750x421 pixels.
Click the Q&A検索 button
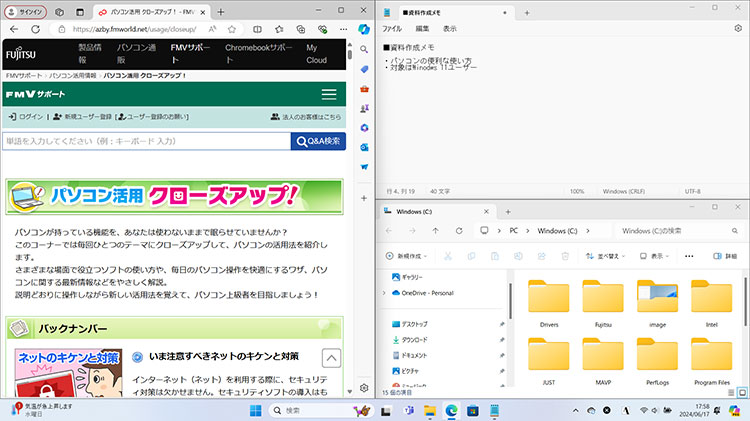(x=318, y=141)
